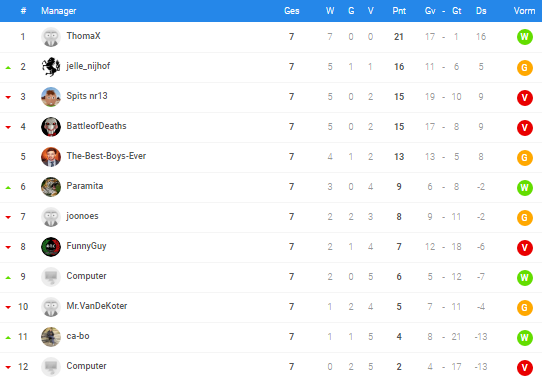
Task: Click ca-bo's green W form badge
Action: 524,337
